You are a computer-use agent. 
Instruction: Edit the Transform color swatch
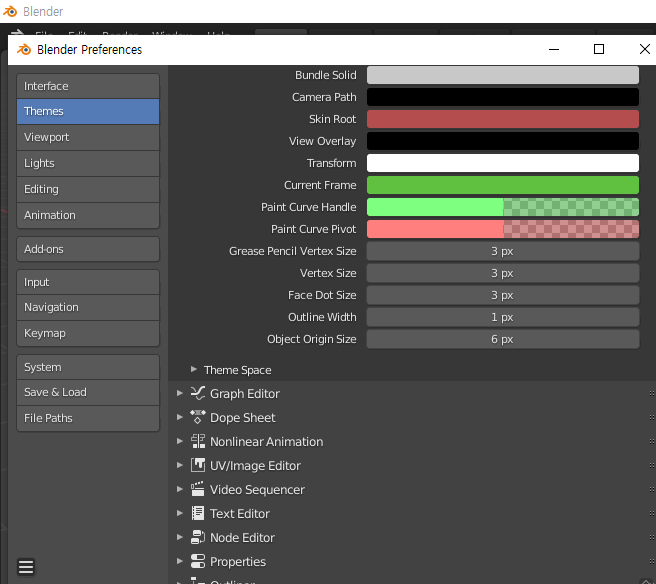tap(503, 163)
